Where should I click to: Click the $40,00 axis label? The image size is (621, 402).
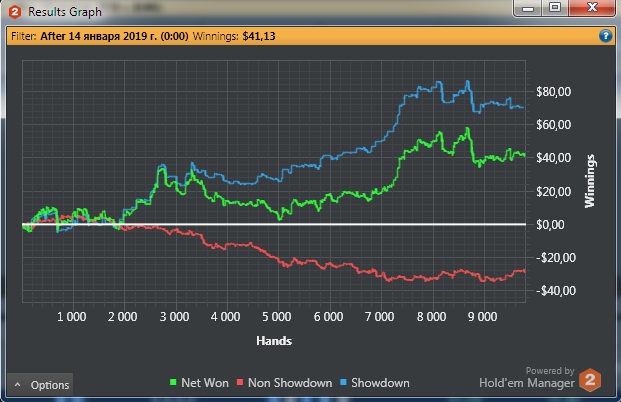pyautogui.click(x=554, y=158)
